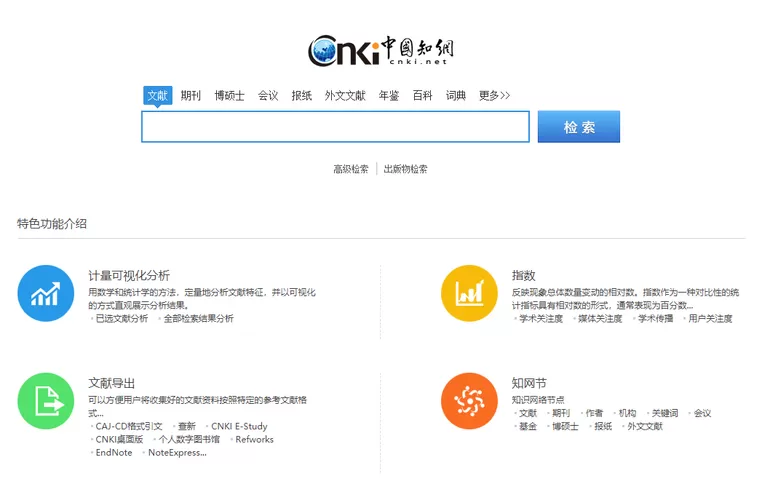Click the 查新 link
The height and width of the screenshot is (500, 762).
tap(187, 427)
